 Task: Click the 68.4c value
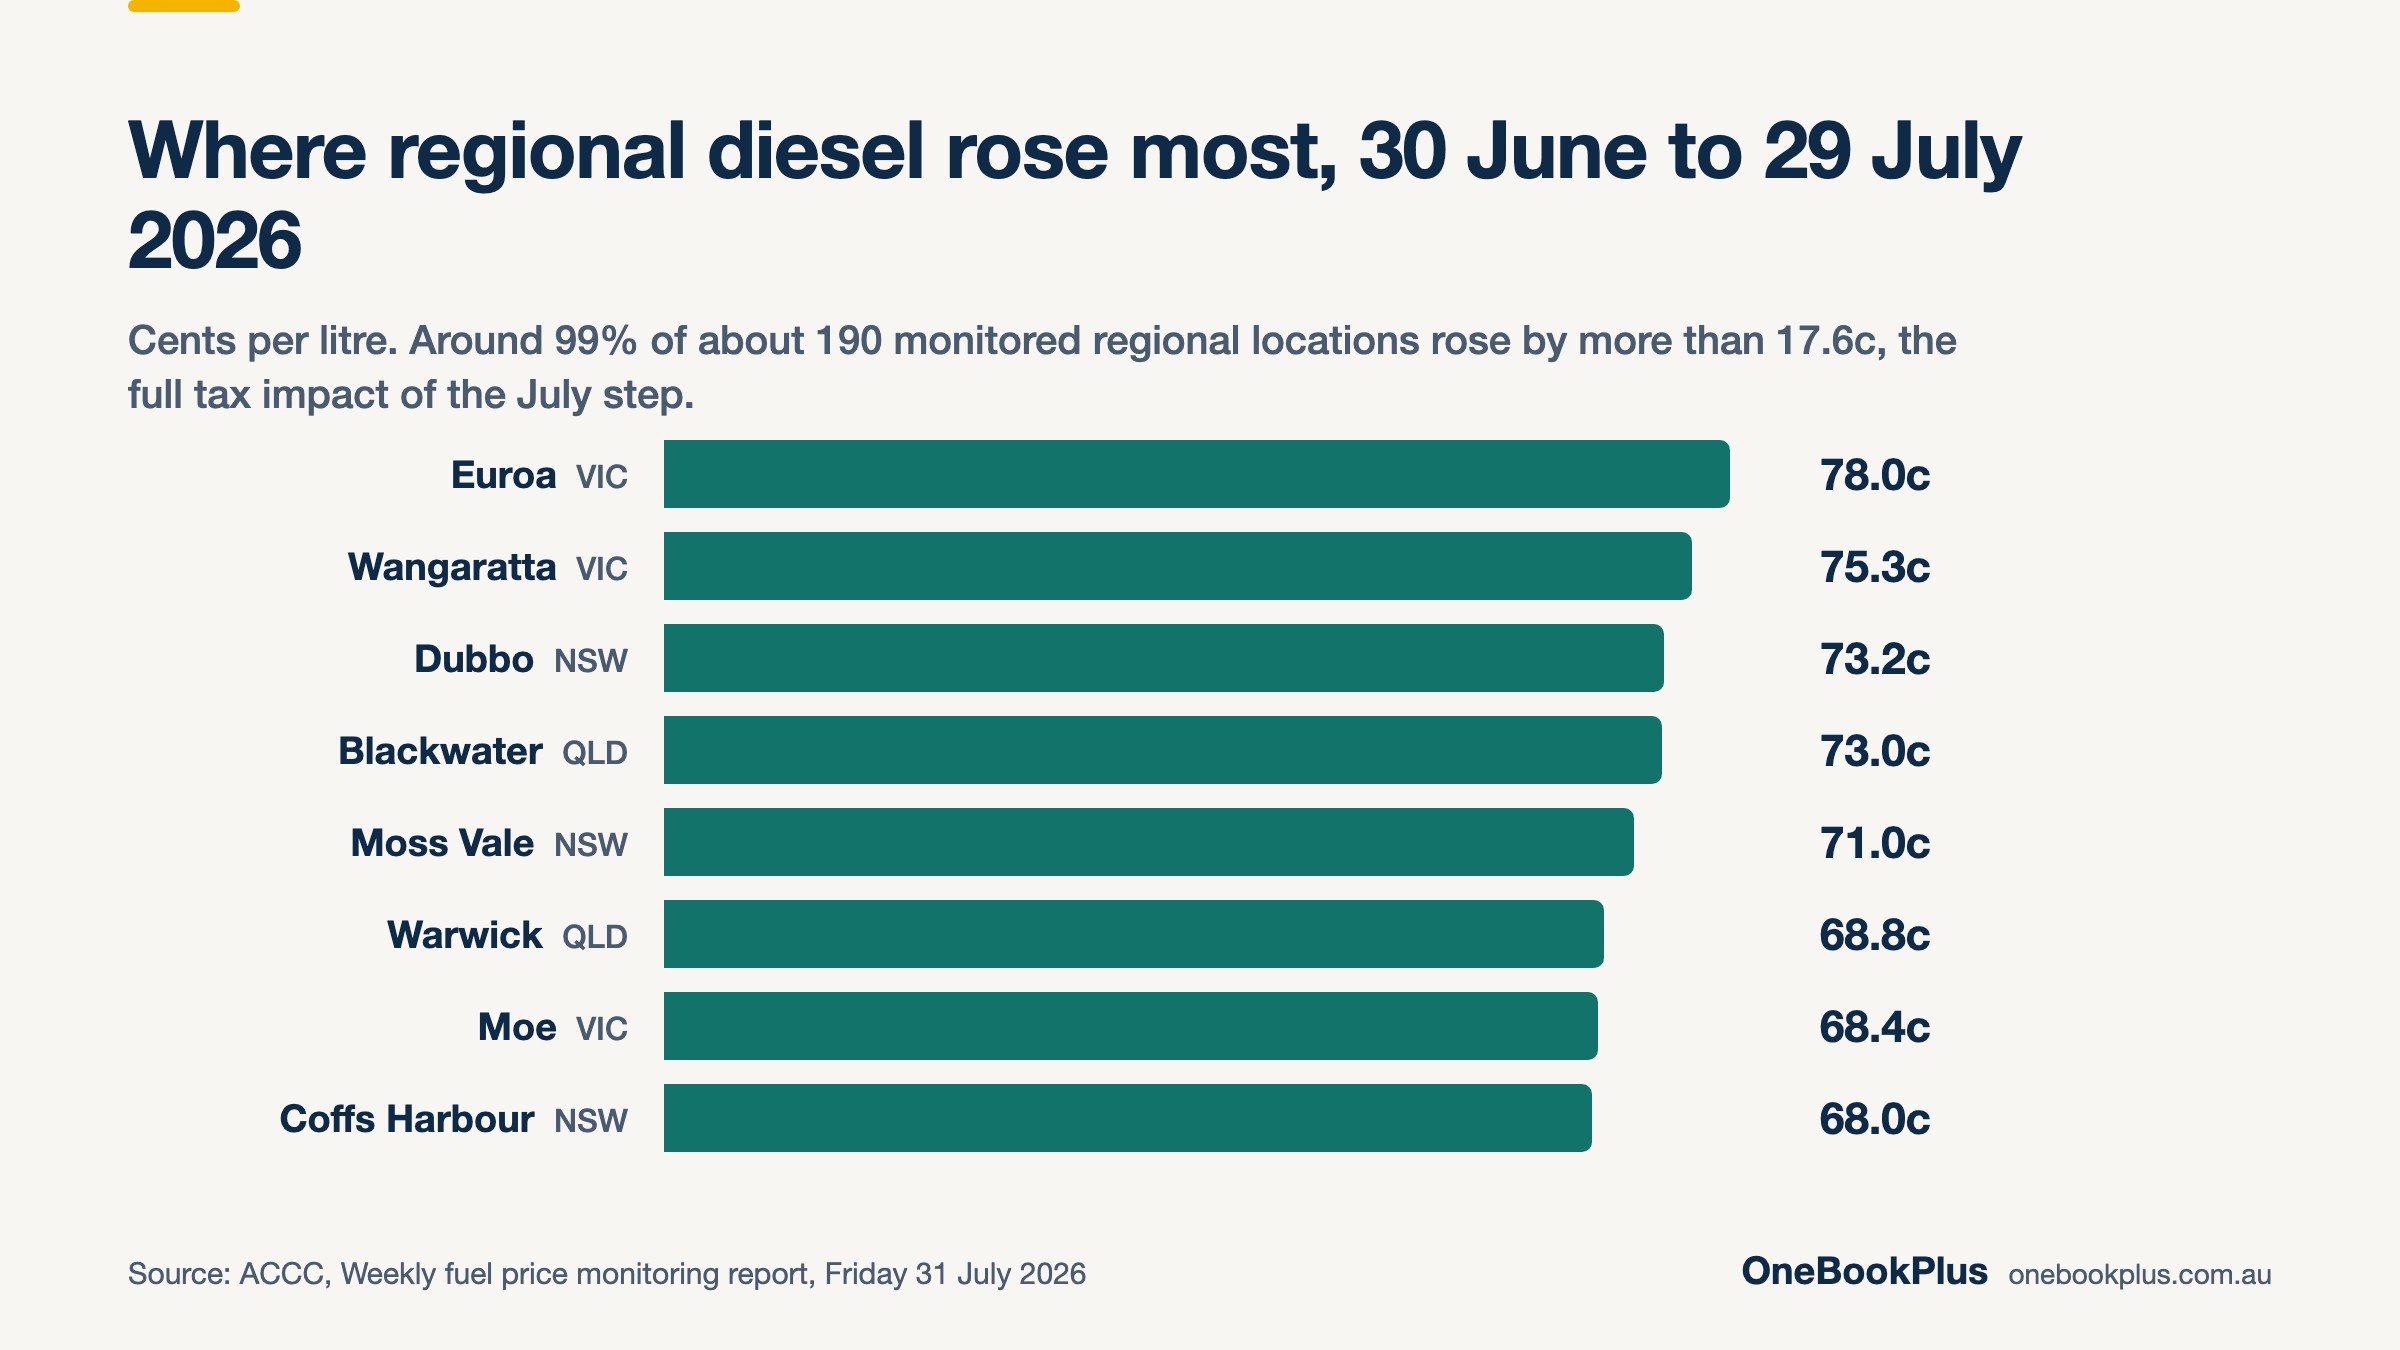coord(1875,1027)
